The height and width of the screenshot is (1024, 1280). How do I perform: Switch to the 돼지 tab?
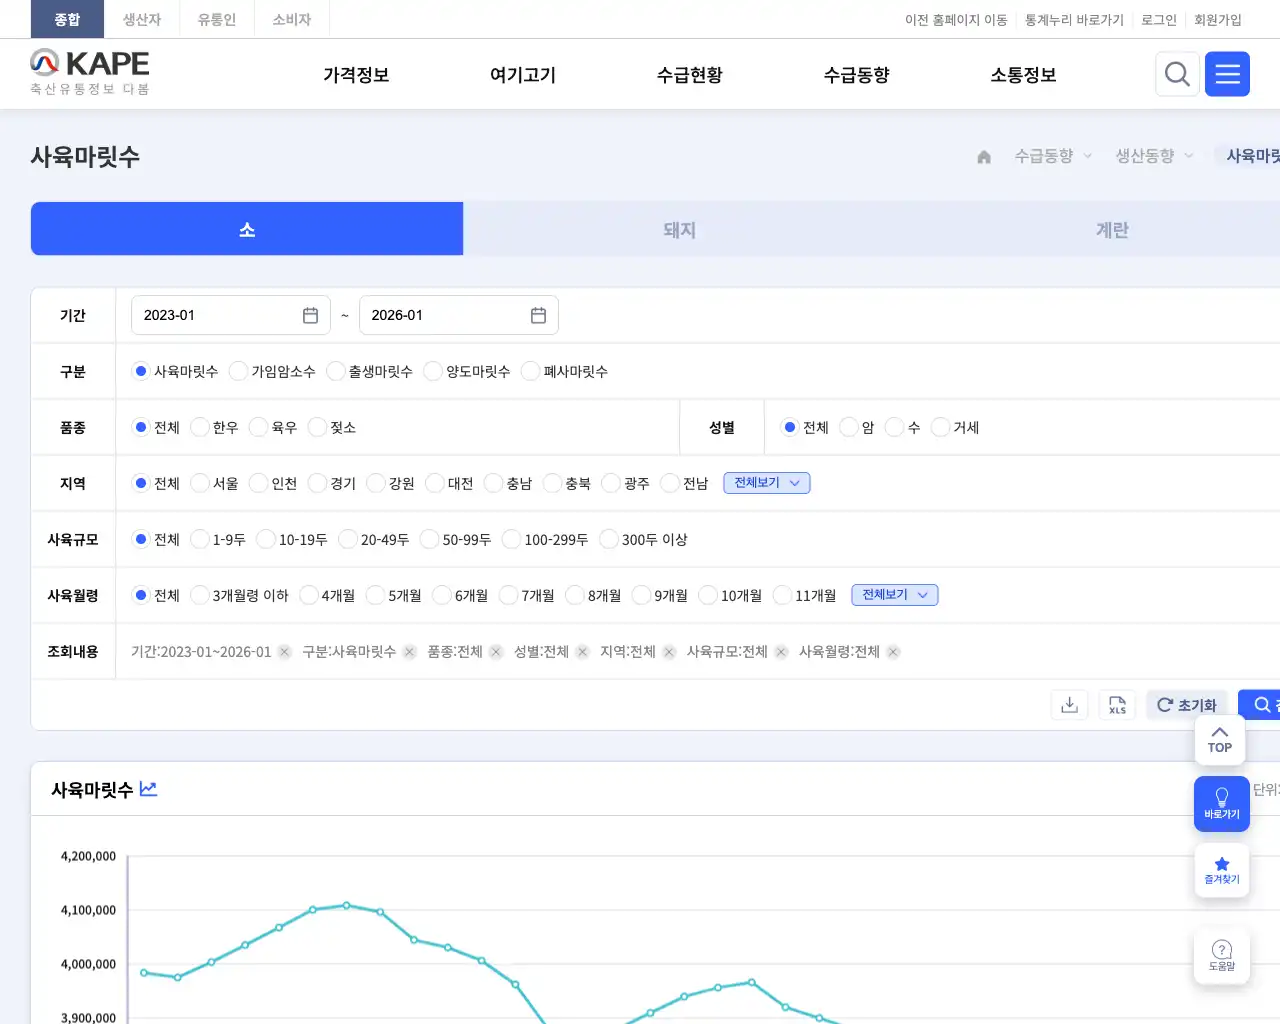[678, 229]
